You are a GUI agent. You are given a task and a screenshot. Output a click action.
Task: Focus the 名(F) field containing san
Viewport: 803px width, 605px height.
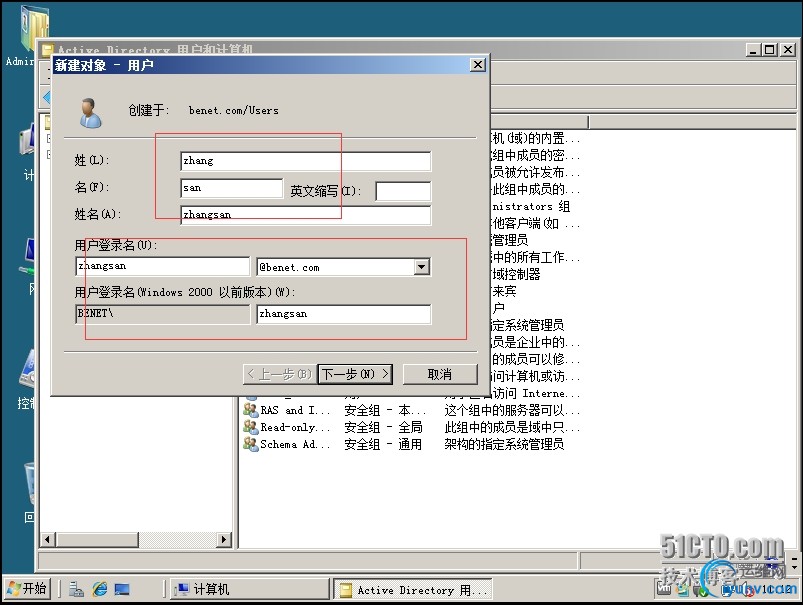tap(231, 188)
